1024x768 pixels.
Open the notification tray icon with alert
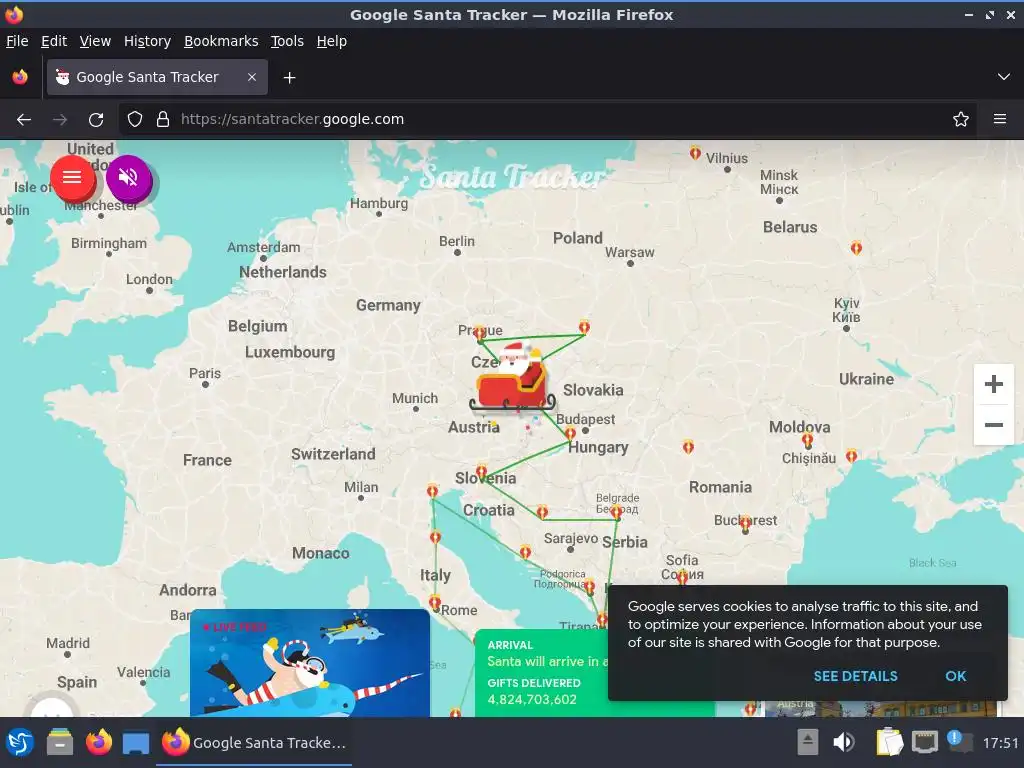(959, 742)
